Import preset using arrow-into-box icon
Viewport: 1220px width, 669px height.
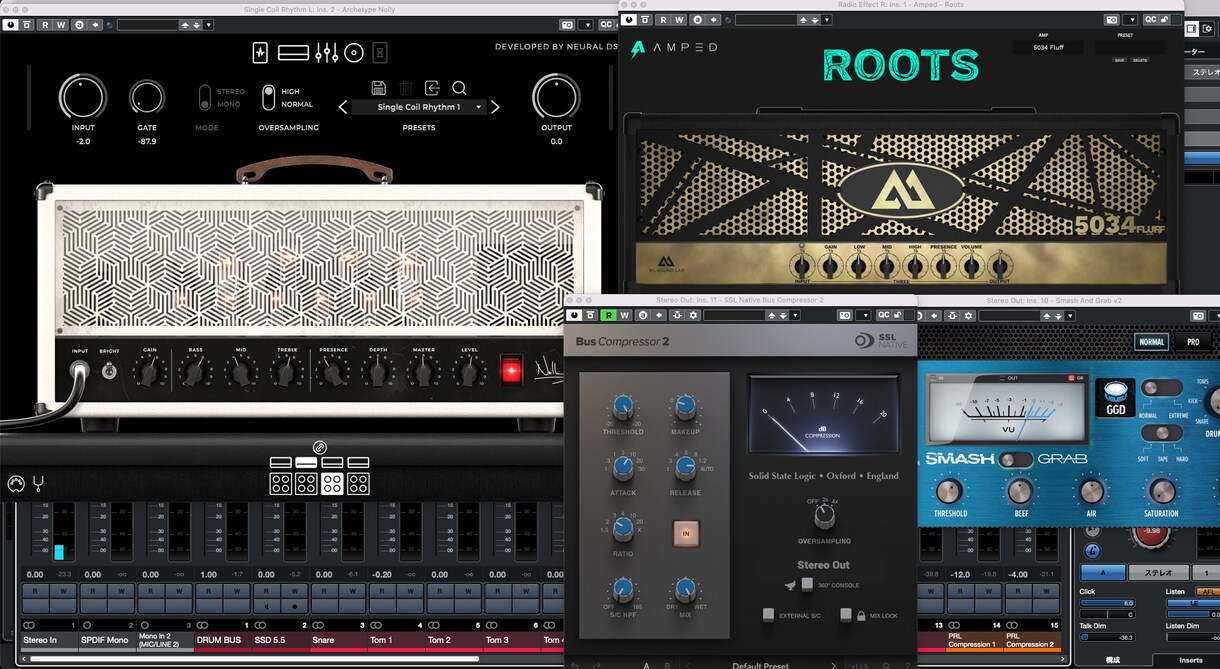click(x=432, y=88)
